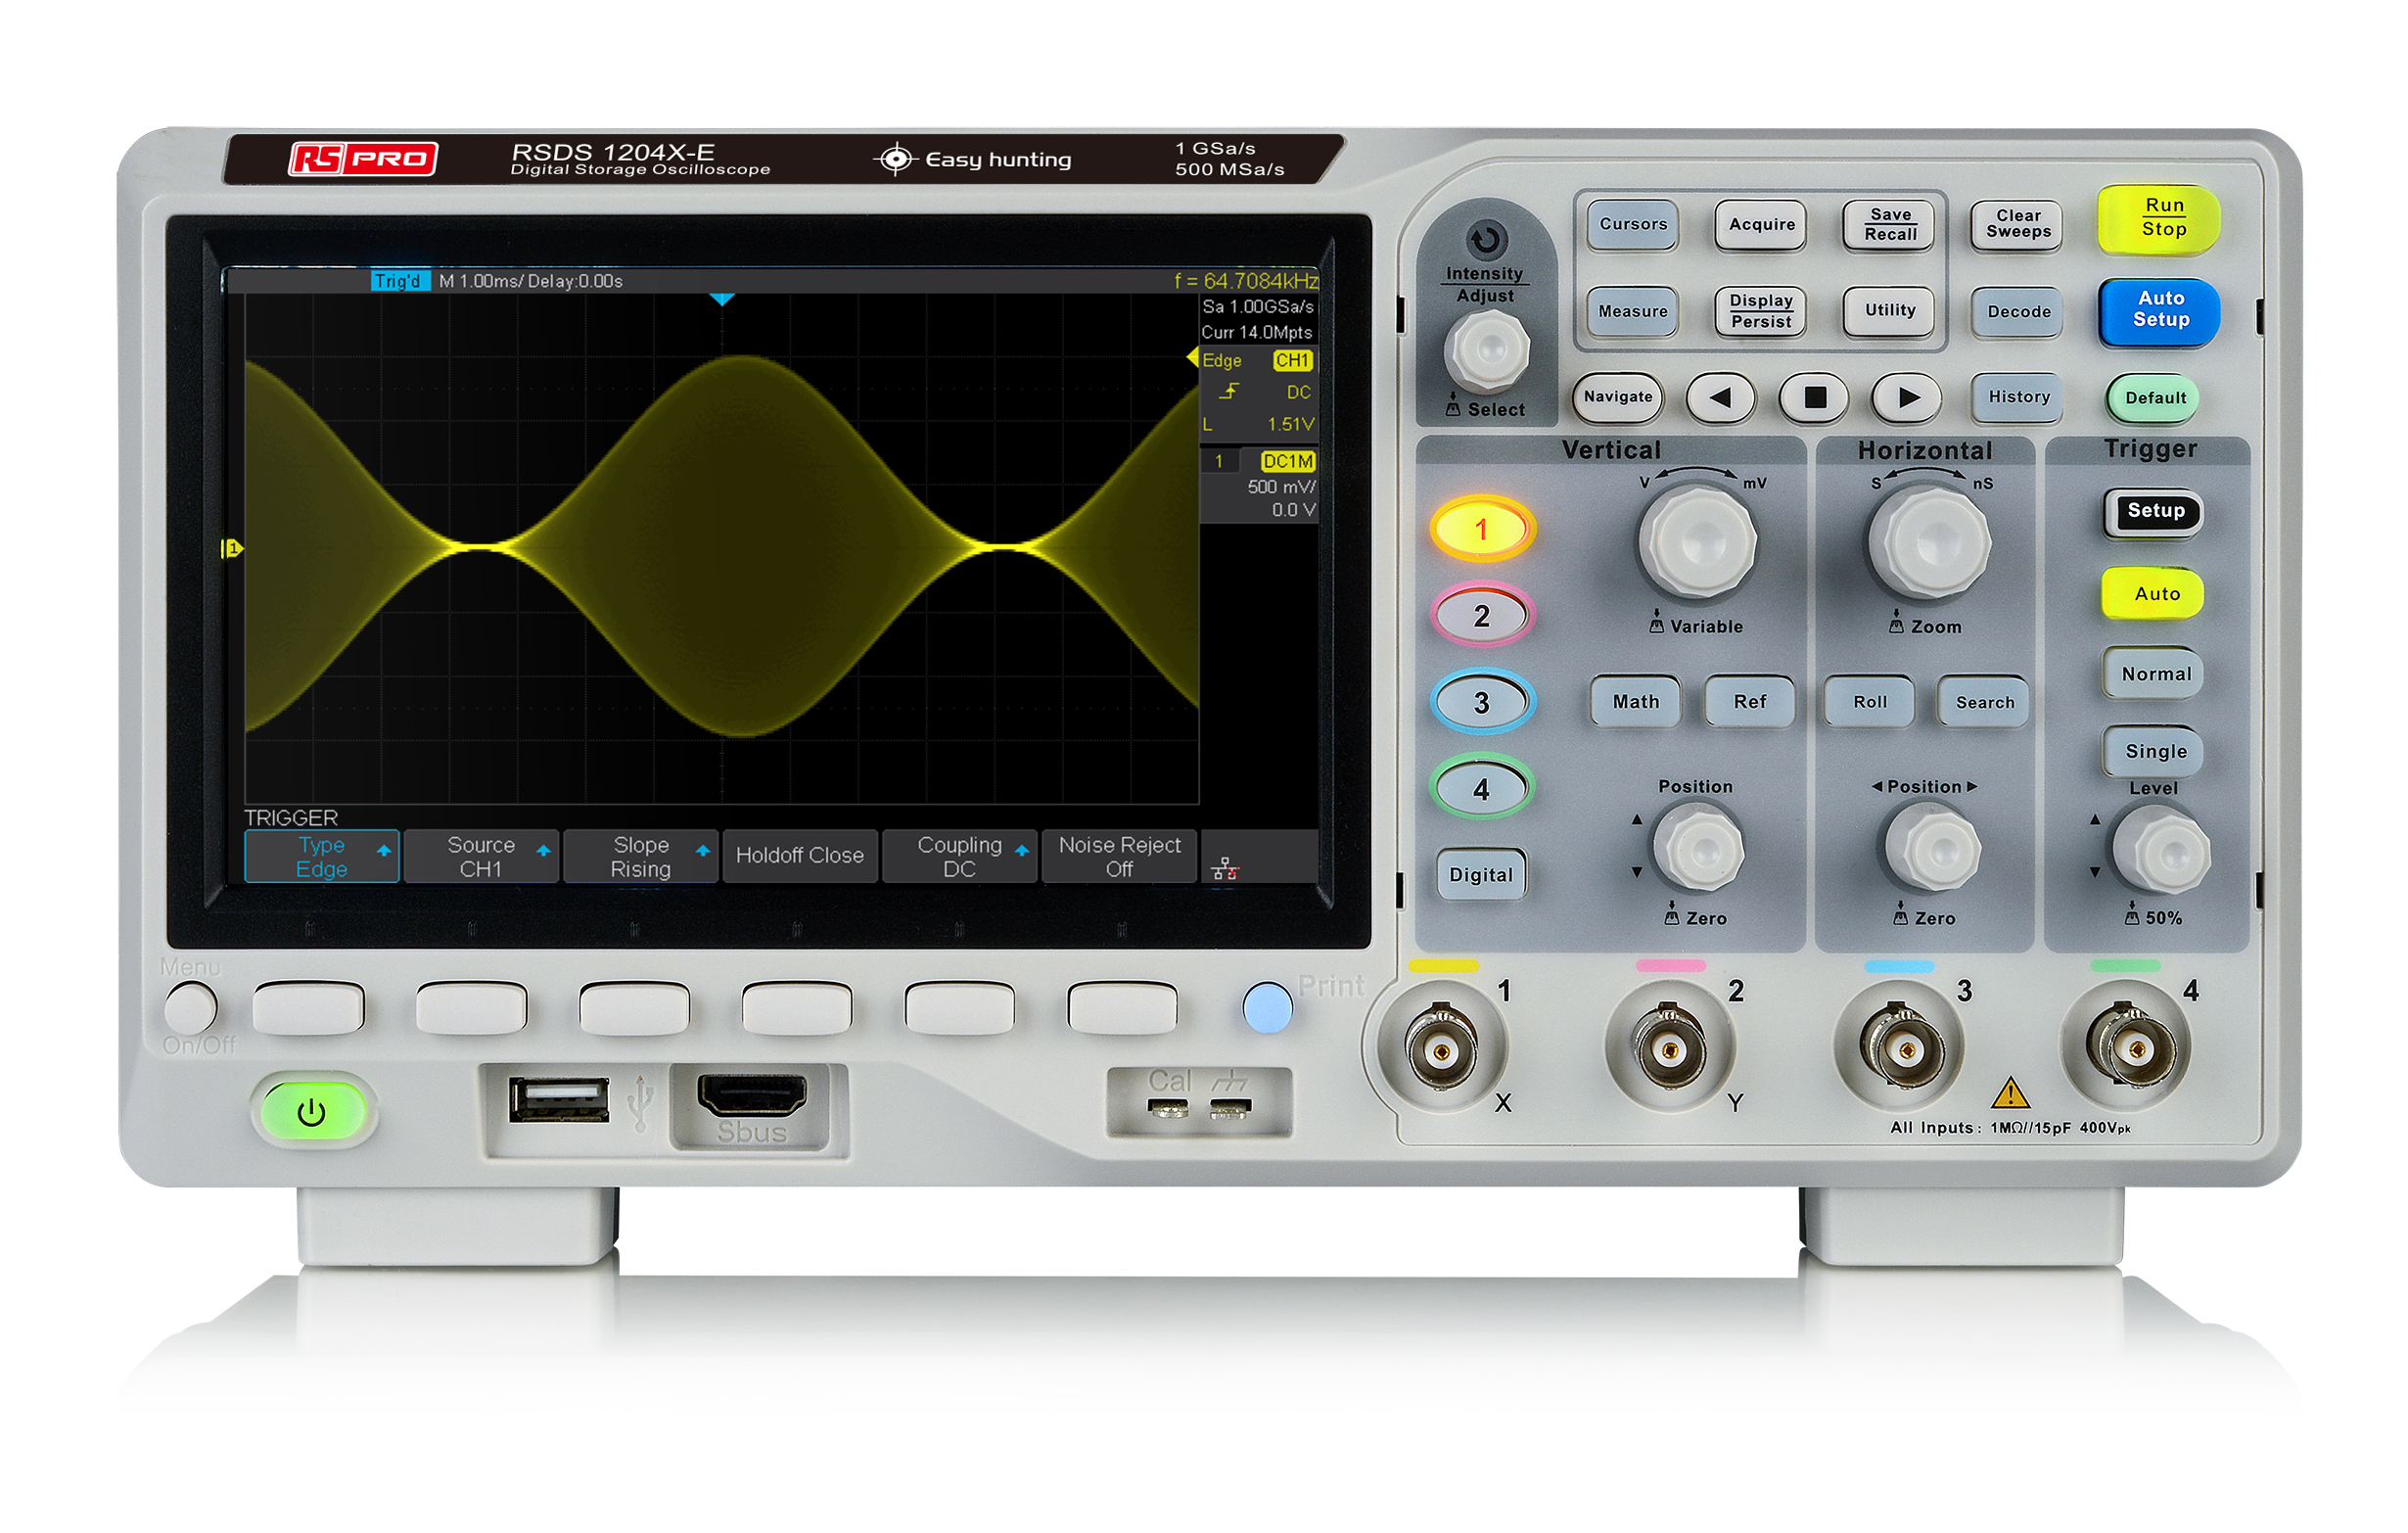Toggle channel 2 pink button
The height and width of the screenshot is (1533, 2408).
[1481, 615]
